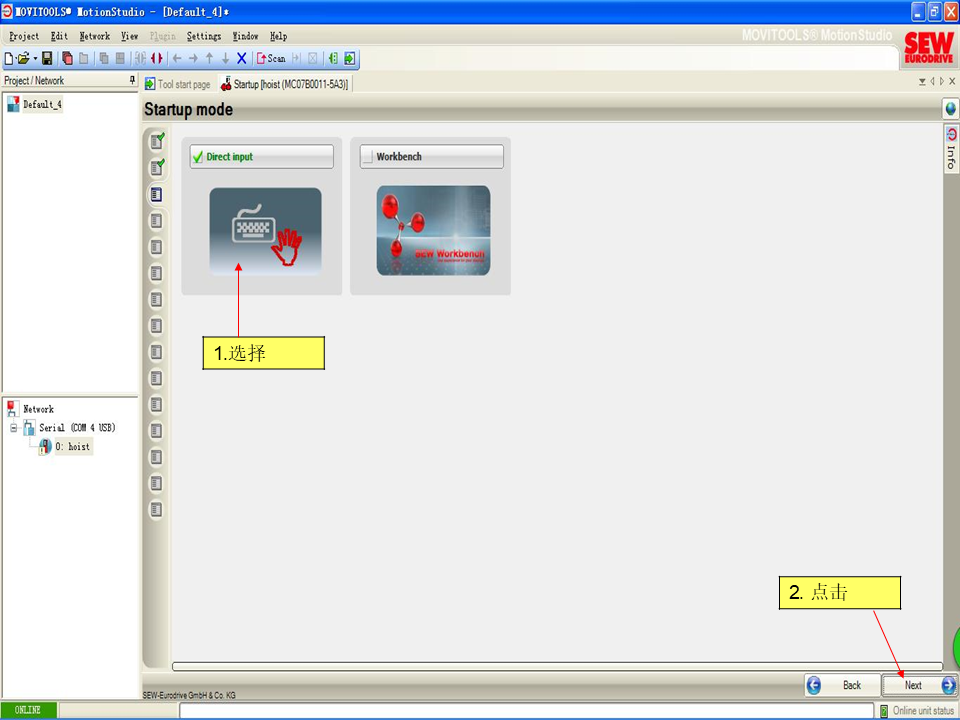Open the Info globe icon at top right
Image resolution: width=960 pixels, height=720 pixels.
click(950, 108)
